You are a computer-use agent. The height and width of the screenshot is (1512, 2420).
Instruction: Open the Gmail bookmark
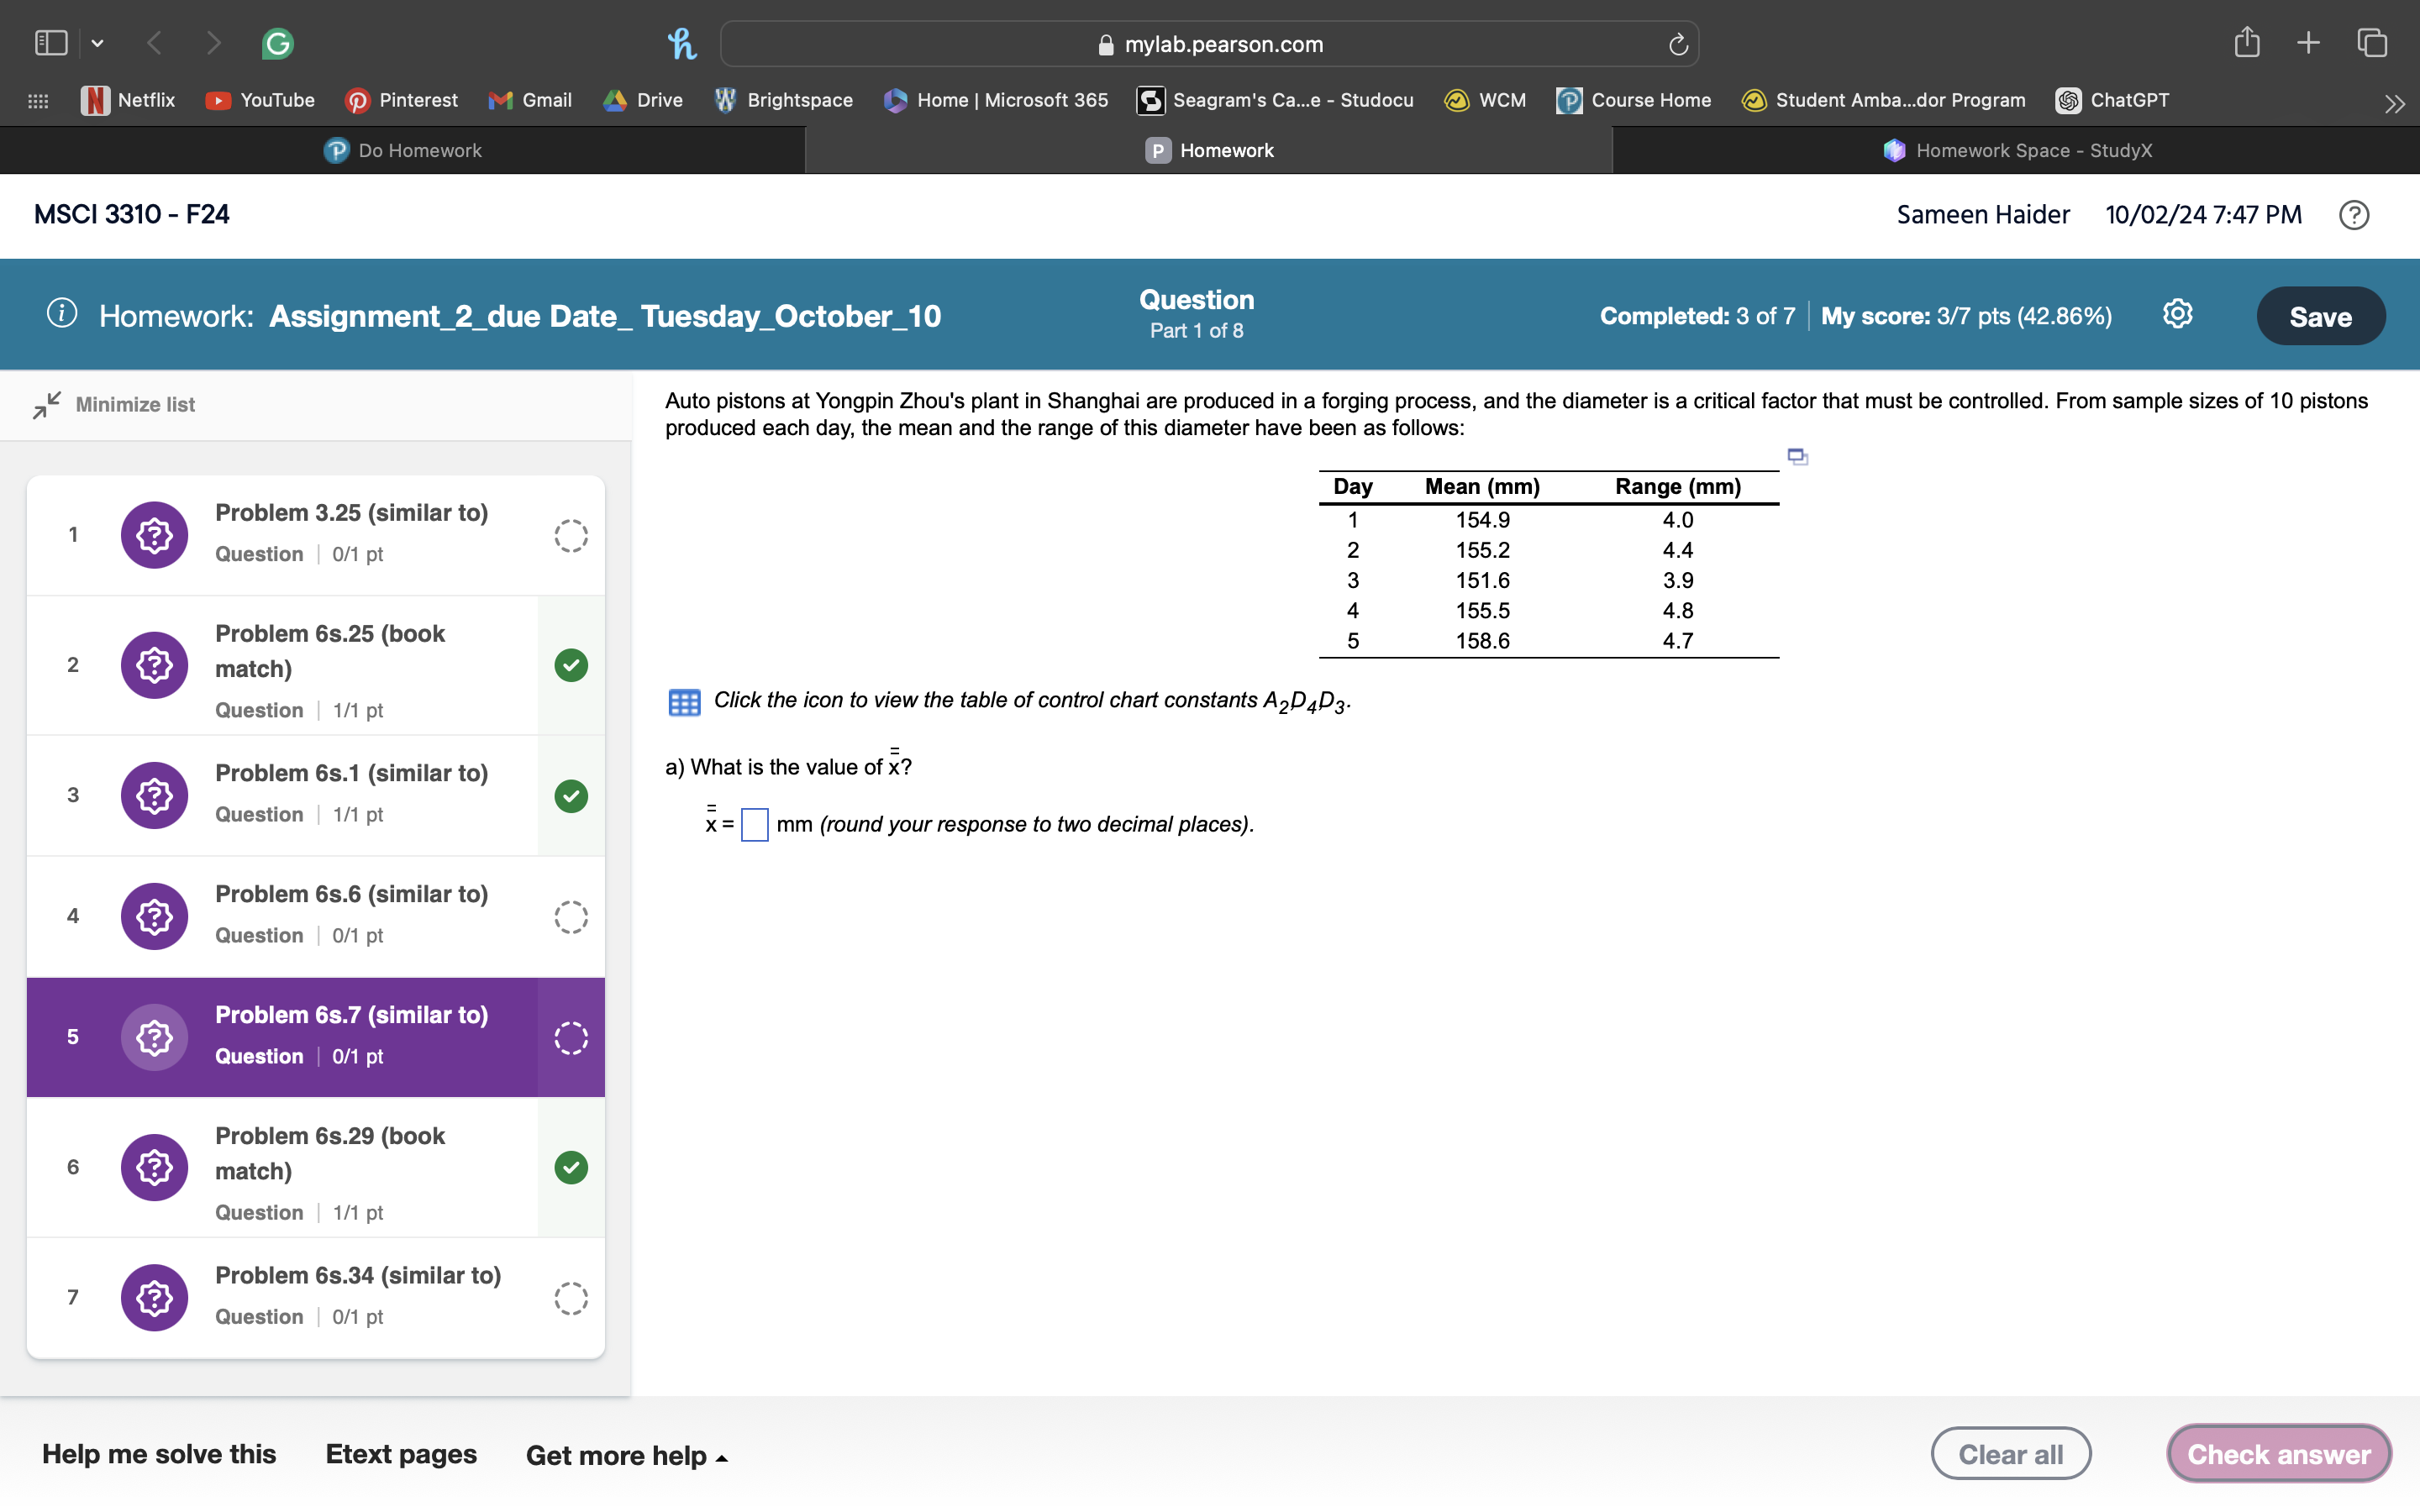click(x=530, y=100)
